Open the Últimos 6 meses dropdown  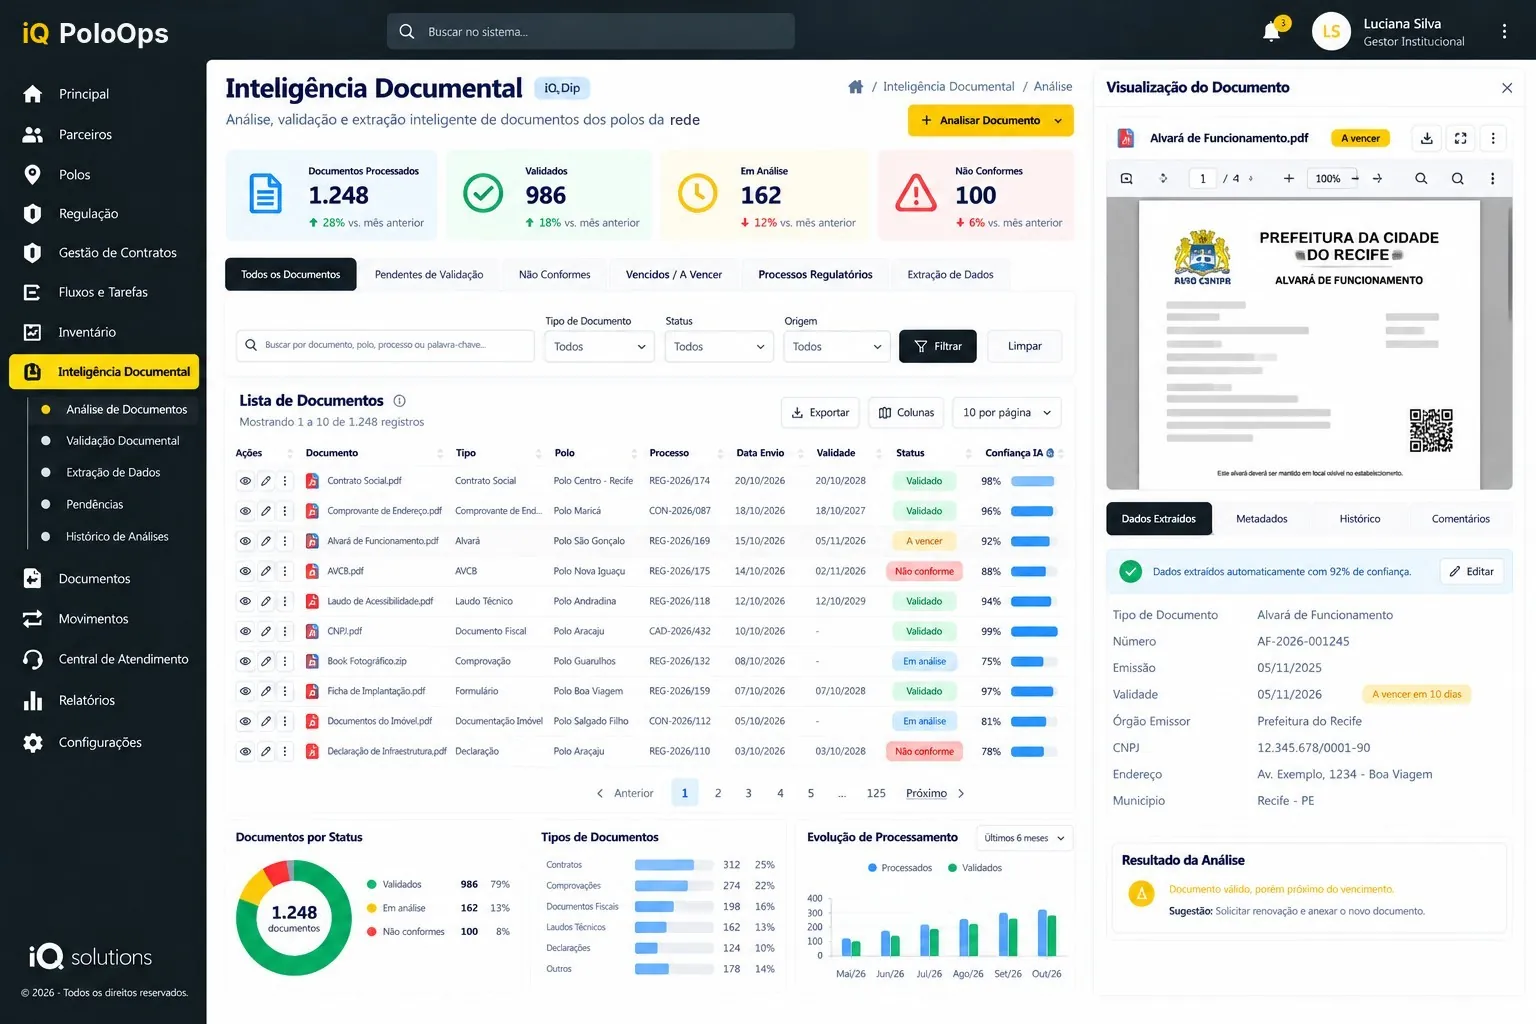(1024, 838)
